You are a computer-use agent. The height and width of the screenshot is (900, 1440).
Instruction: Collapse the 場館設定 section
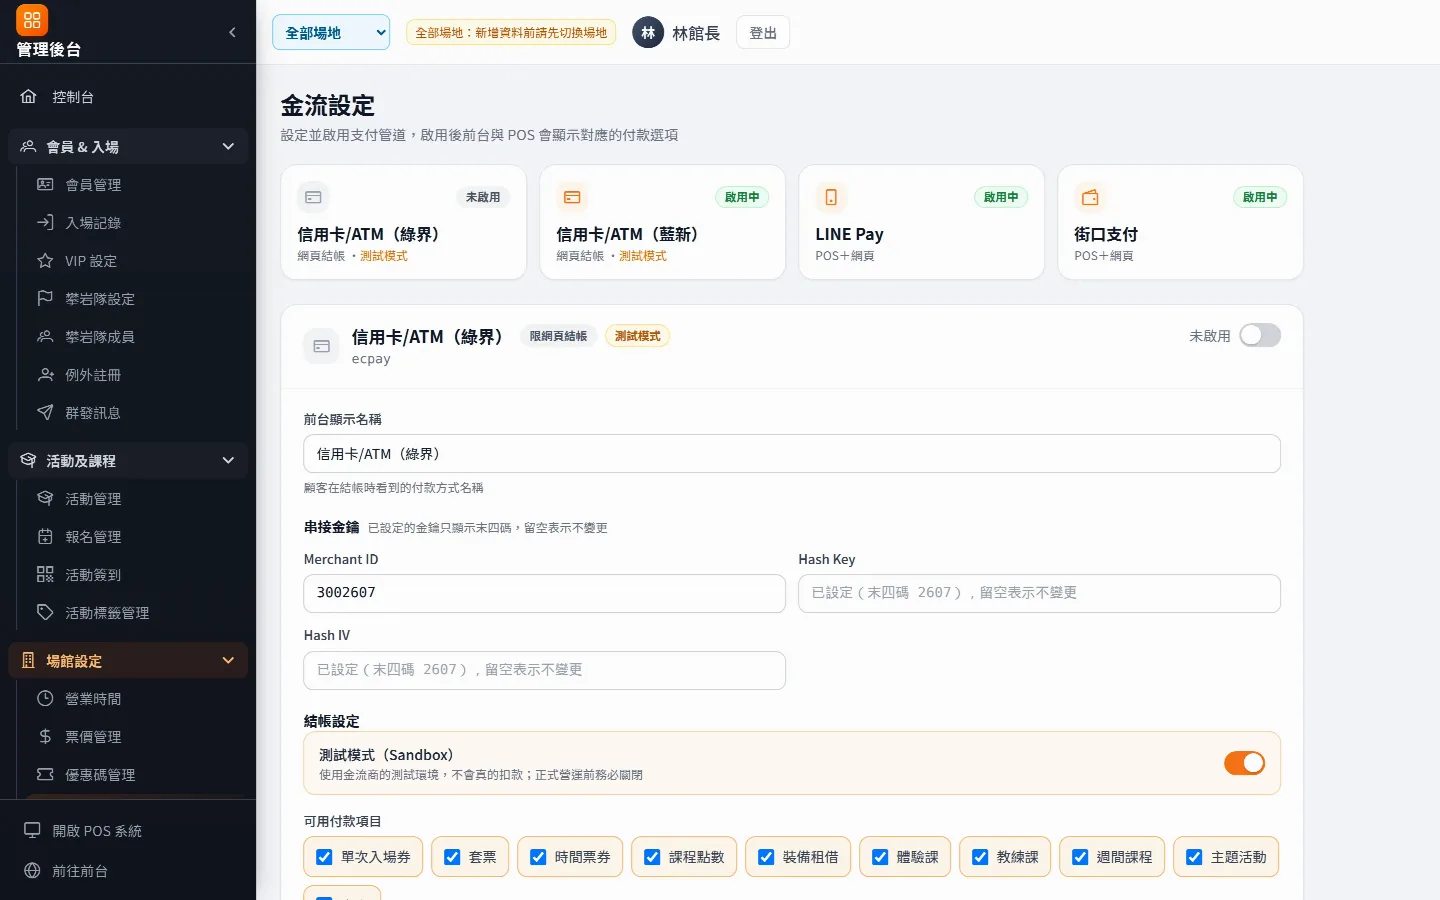point(128,660)
